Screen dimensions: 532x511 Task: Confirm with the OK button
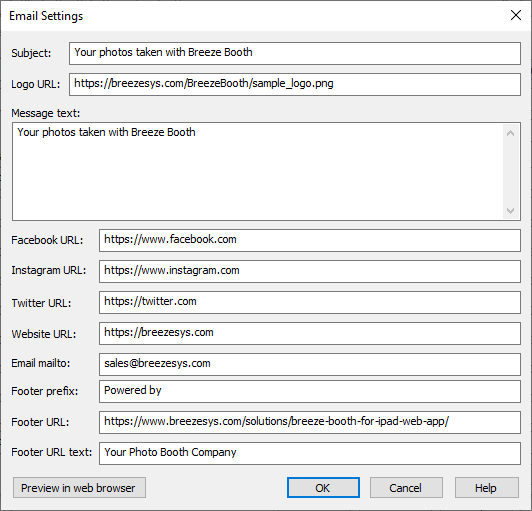pyautogui.click(x=323, y=488)
